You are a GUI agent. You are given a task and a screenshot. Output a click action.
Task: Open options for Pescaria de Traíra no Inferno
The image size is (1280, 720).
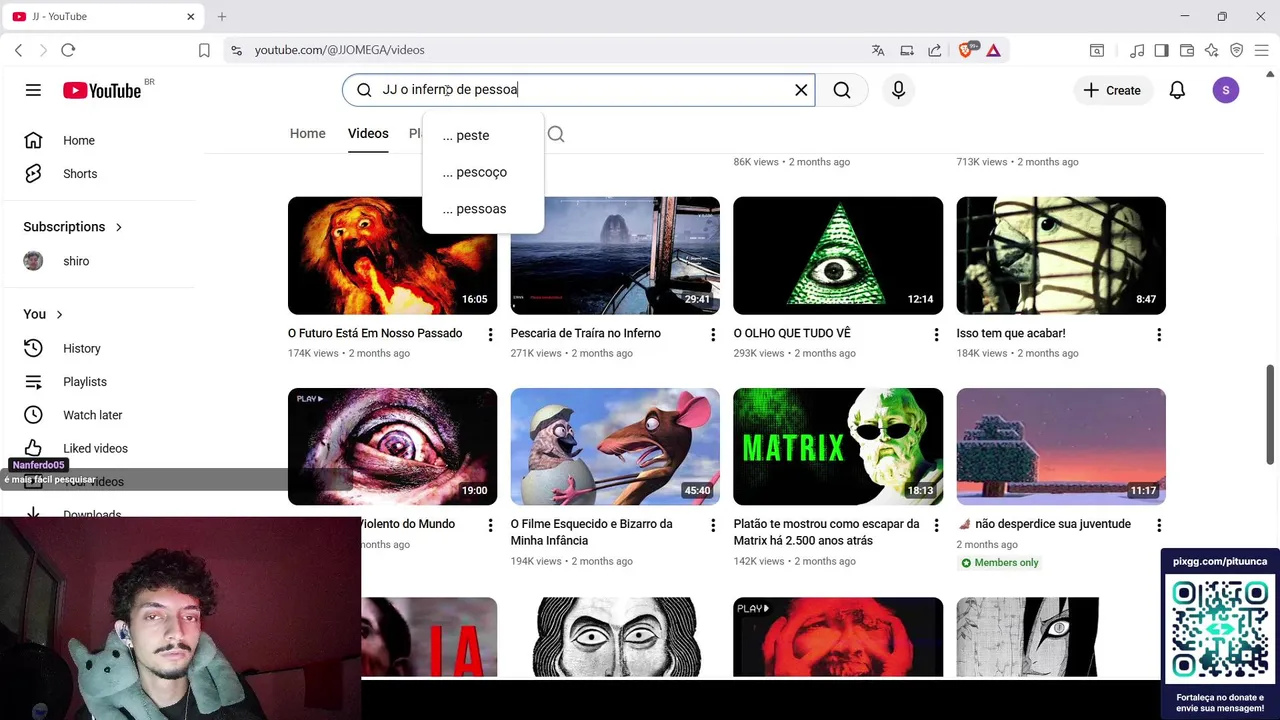[713, 334]
